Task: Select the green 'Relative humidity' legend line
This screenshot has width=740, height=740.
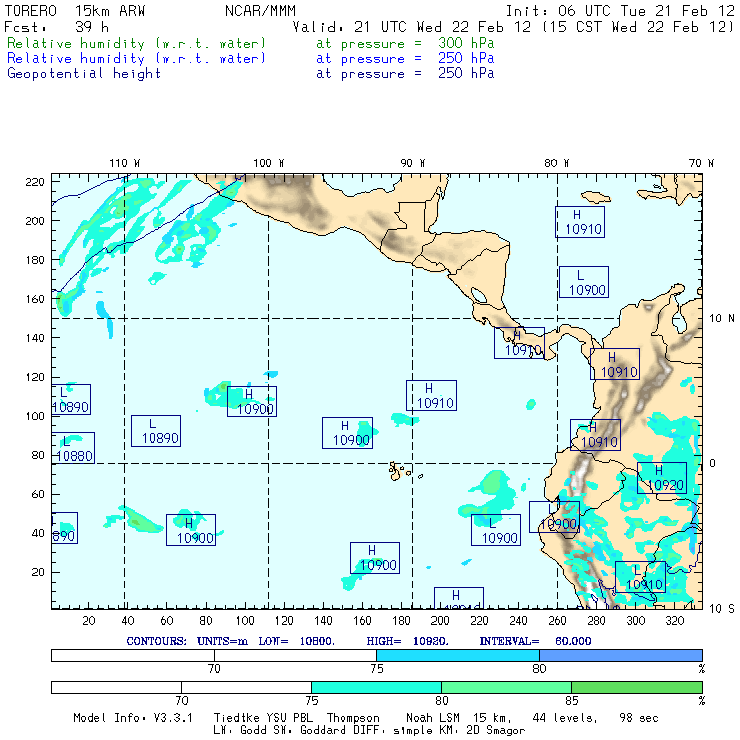Action: pyautogui.click(x=251, y=43)
